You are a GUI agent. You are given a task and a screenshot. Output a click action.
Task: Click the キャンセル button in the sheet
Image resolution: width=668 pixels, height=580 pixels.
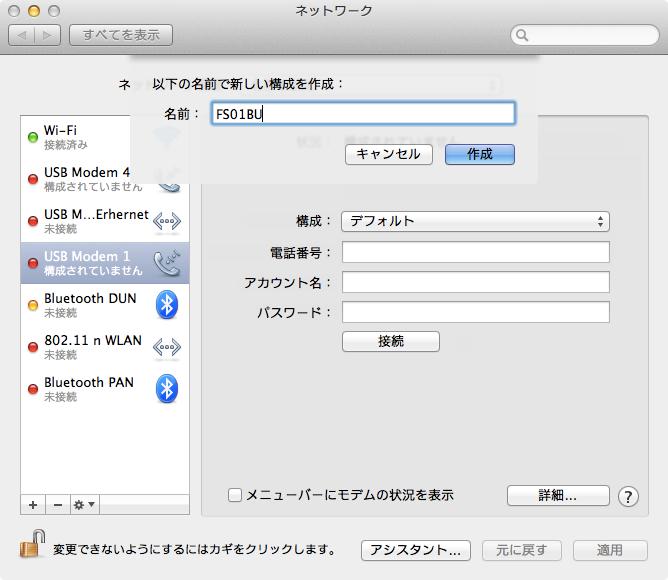[x=389, y=154]
